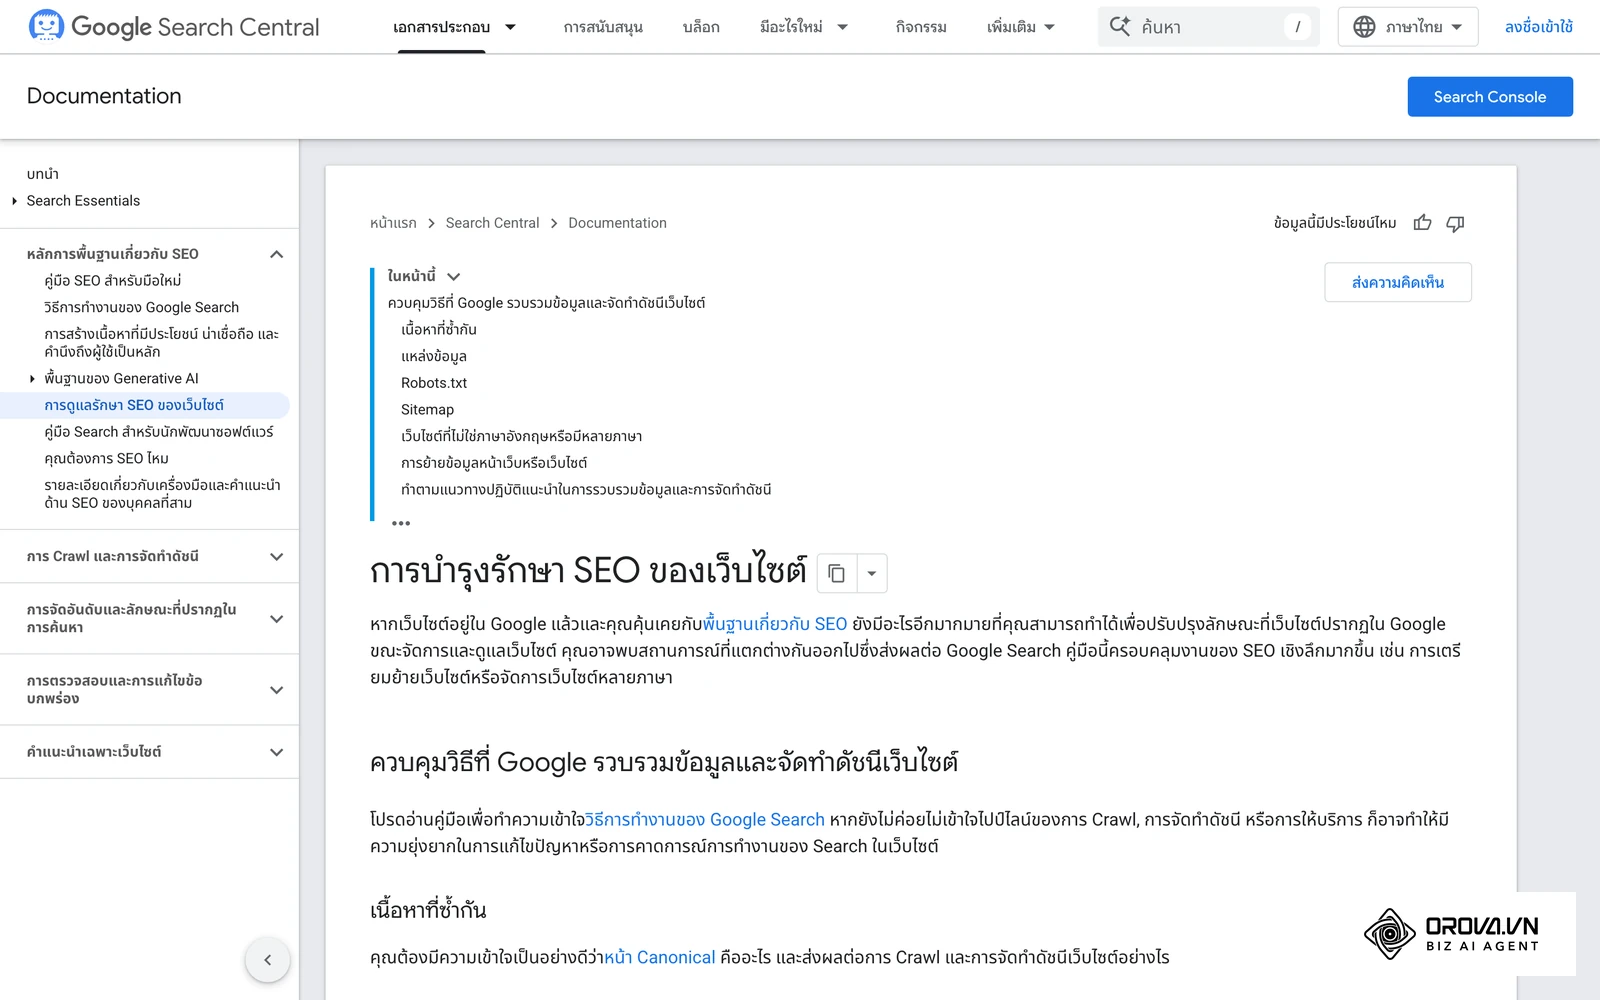Click the search sparkle magnifier icon
This screenshot has width=1600, height=1000.
(1120, 27)
